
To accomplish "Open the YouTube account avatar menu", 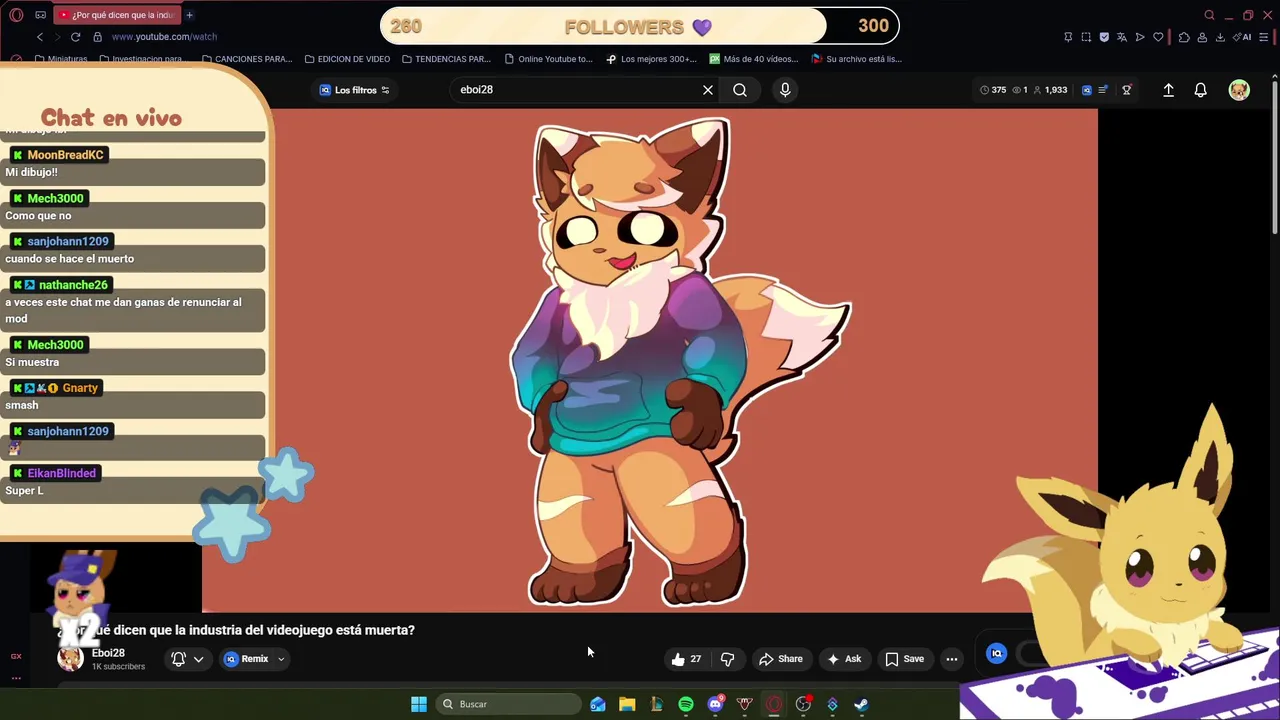I will (1239, 90).
